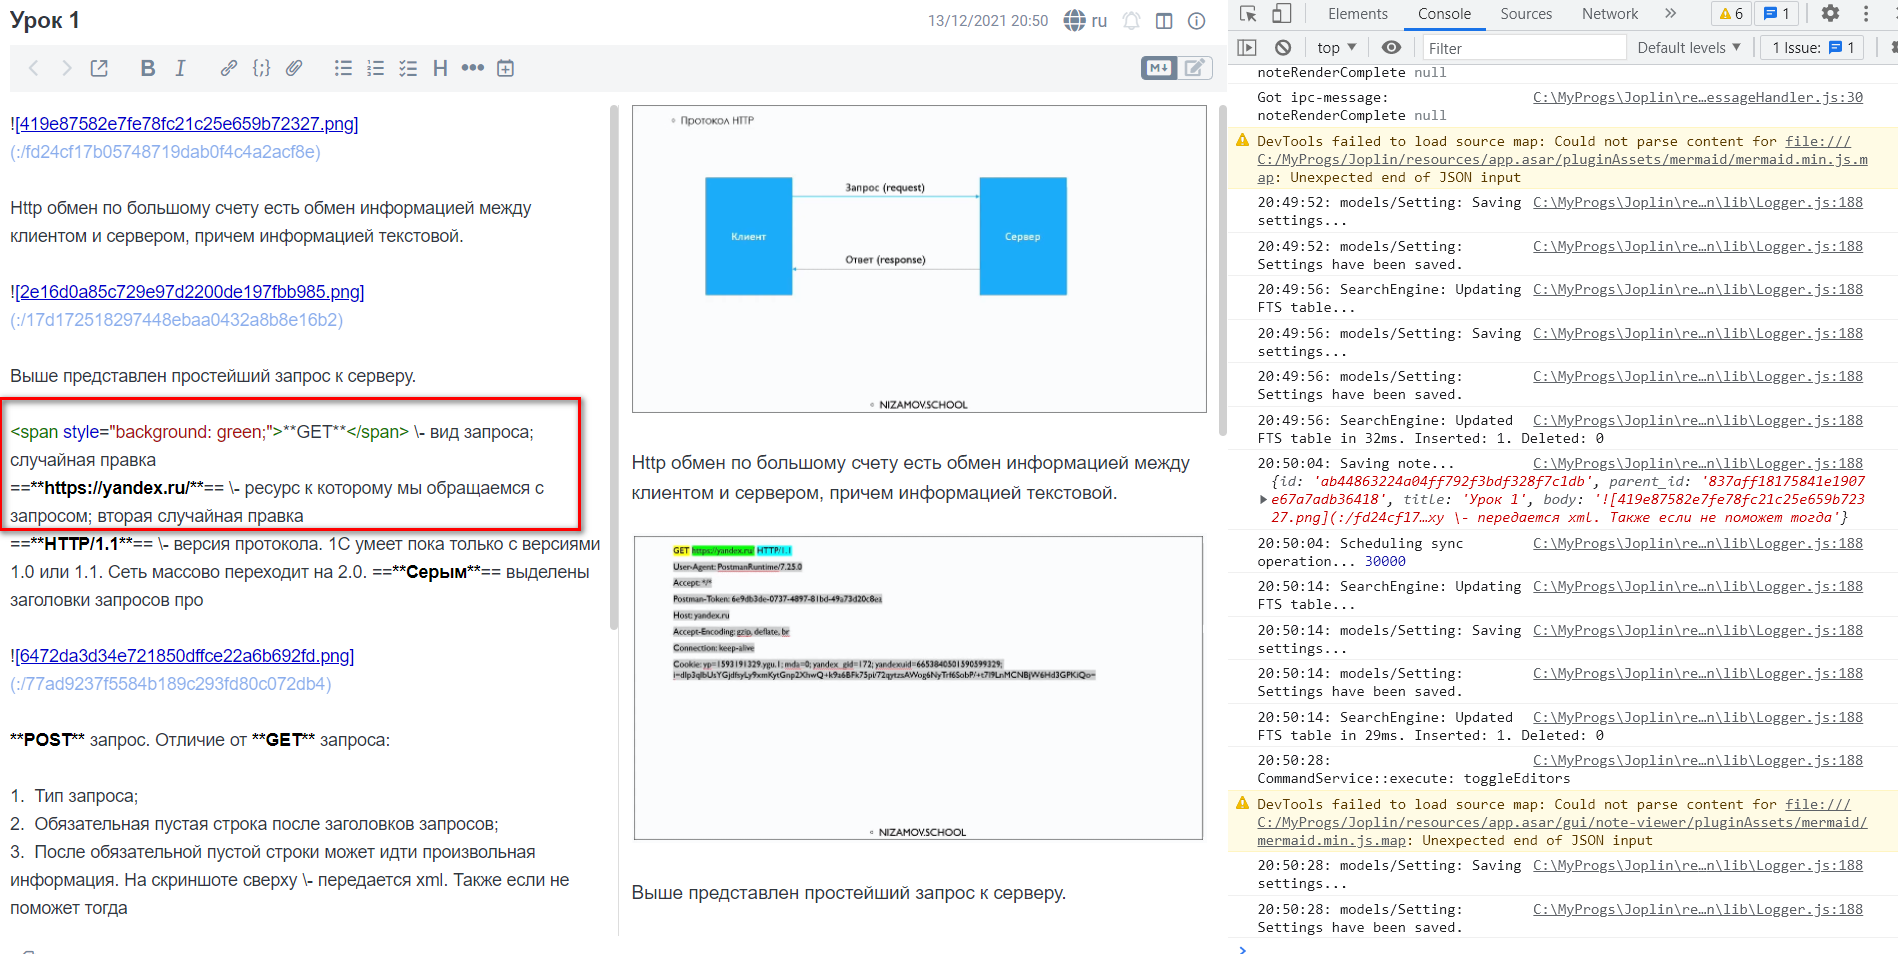
Task: Switch to the Network tab
Action: pyautogui.click(x=1609, y=13)
